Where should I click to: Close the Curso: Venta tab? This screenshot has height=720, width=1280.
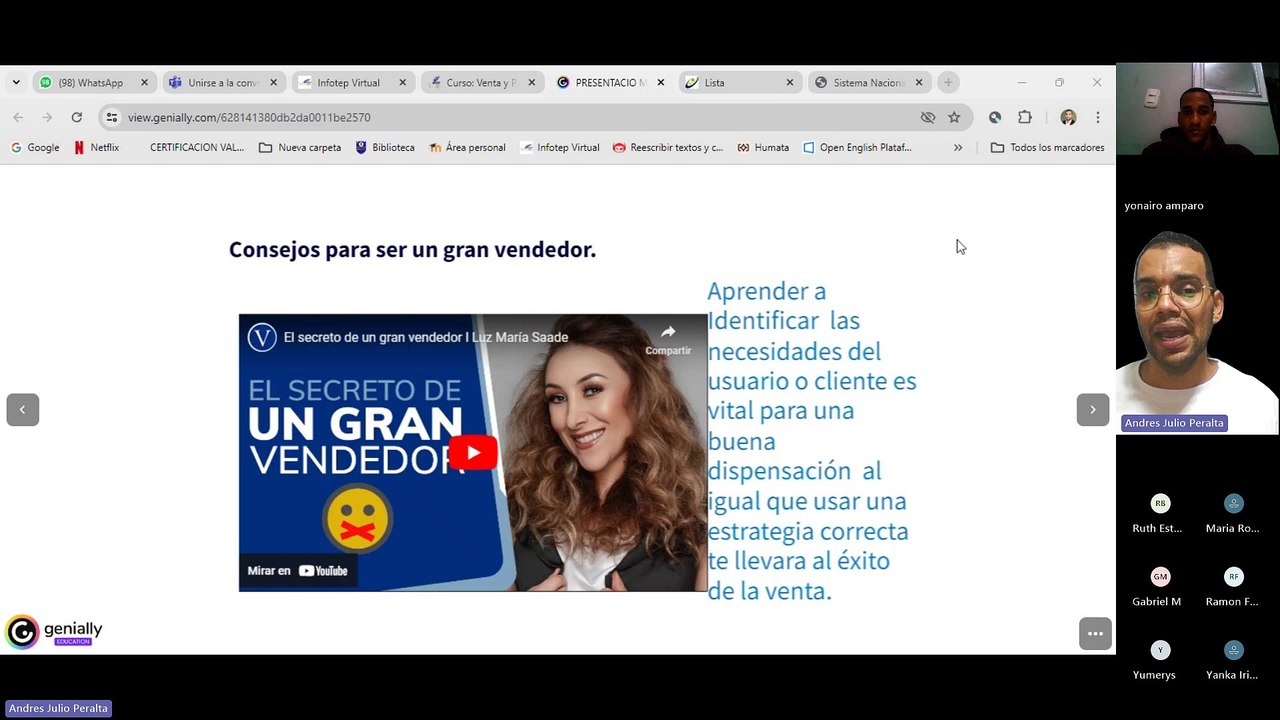coord(531,83)
